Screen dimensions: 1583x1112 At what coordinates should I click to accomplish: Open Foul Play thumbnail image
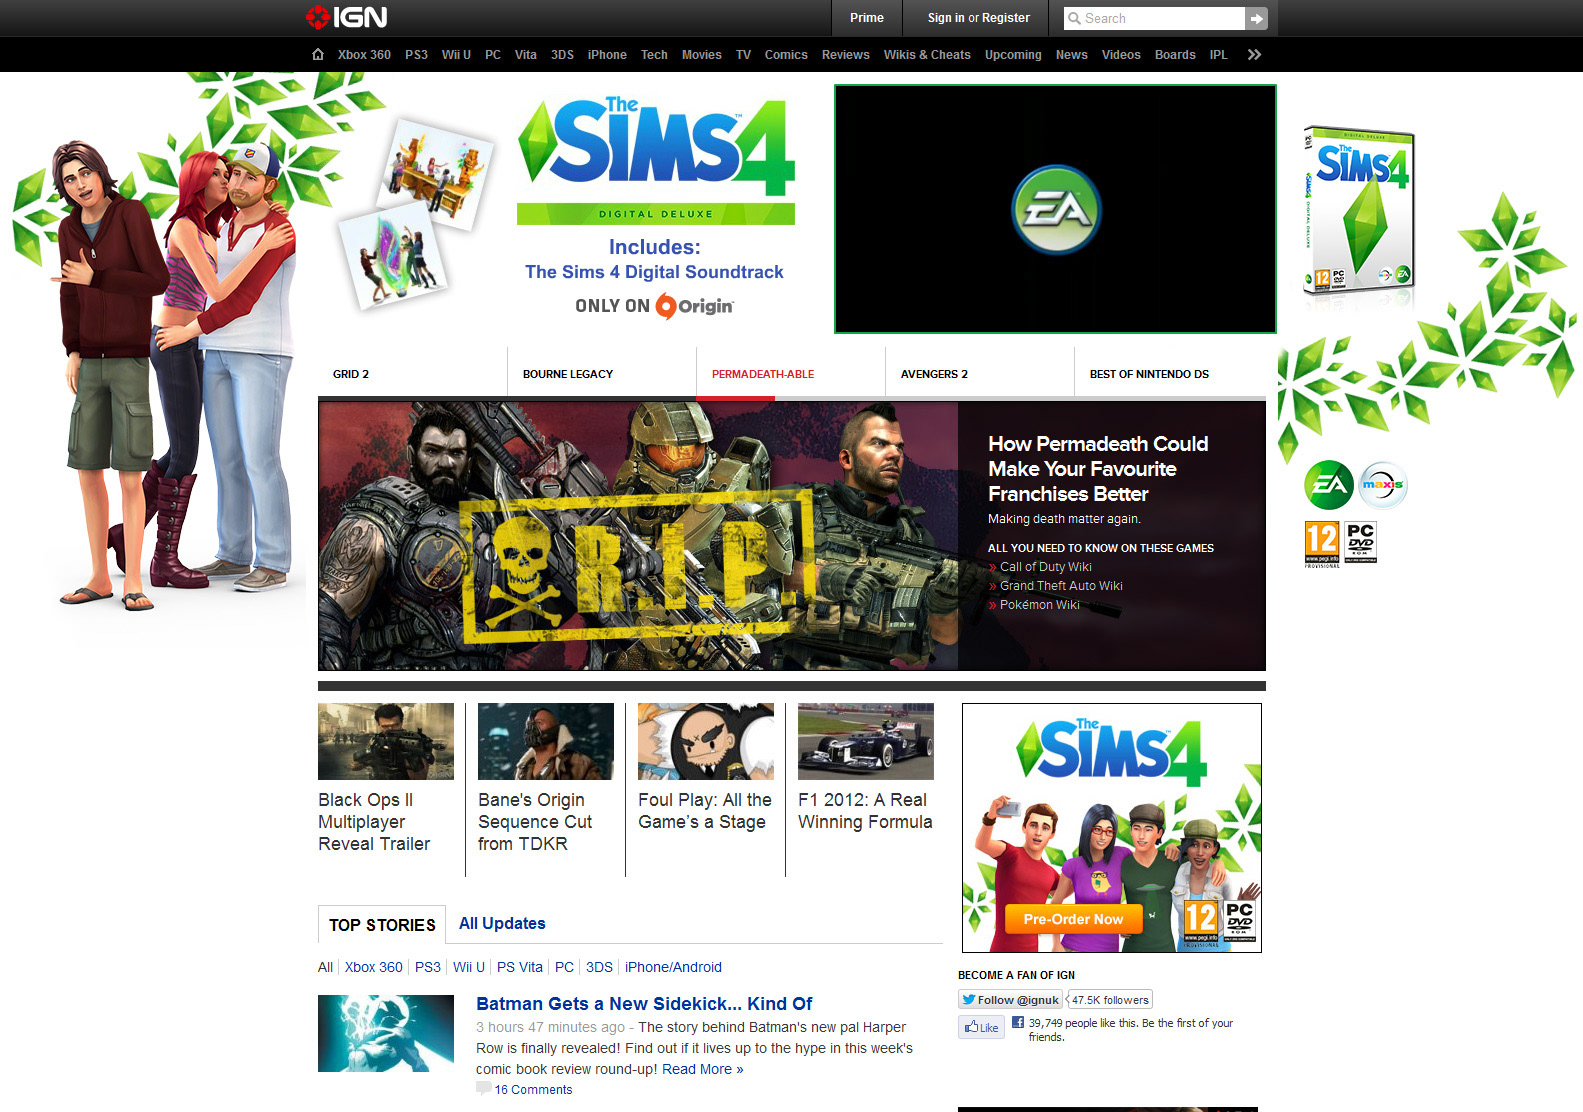pos(706,741)
